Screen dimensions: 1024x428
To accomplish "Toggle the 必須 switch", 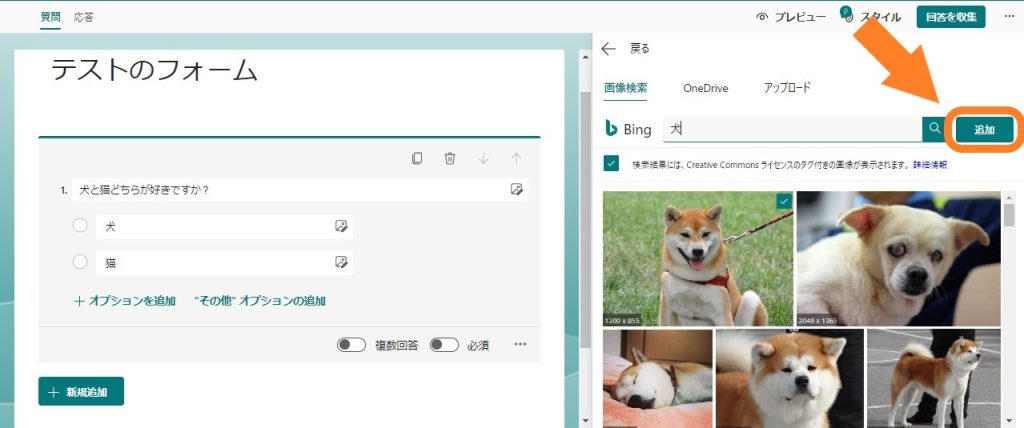I will tap(444, 345).
